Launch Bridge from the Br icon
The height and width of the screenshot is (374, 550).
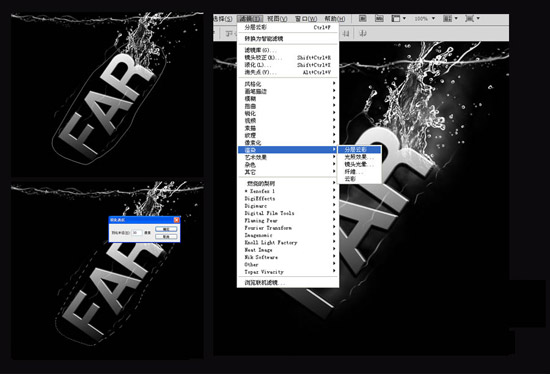pos(363,19)
